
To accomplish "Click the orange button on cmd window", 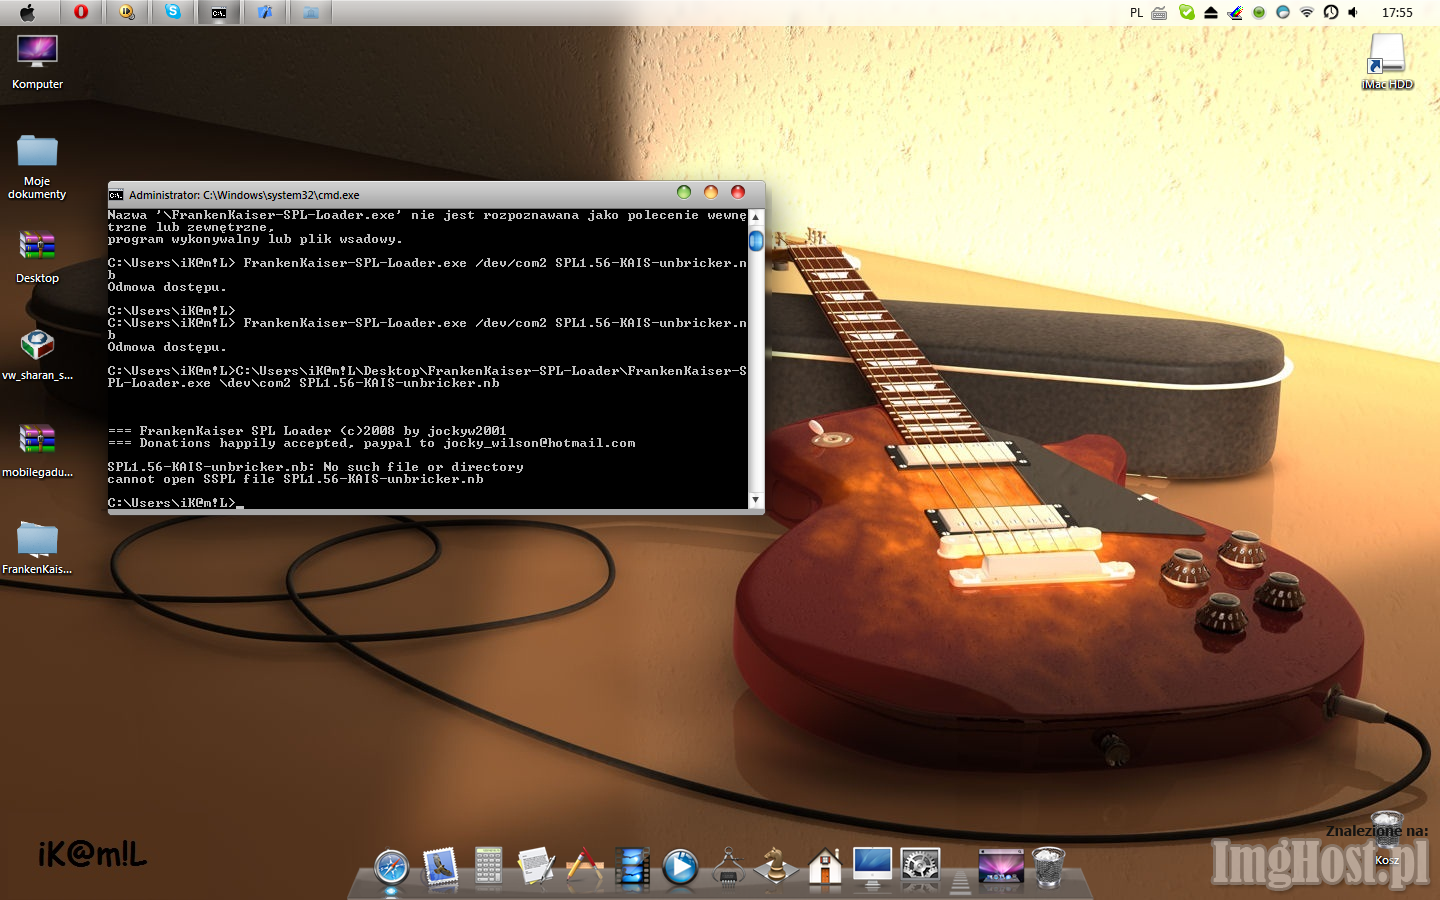I will 711,192.
